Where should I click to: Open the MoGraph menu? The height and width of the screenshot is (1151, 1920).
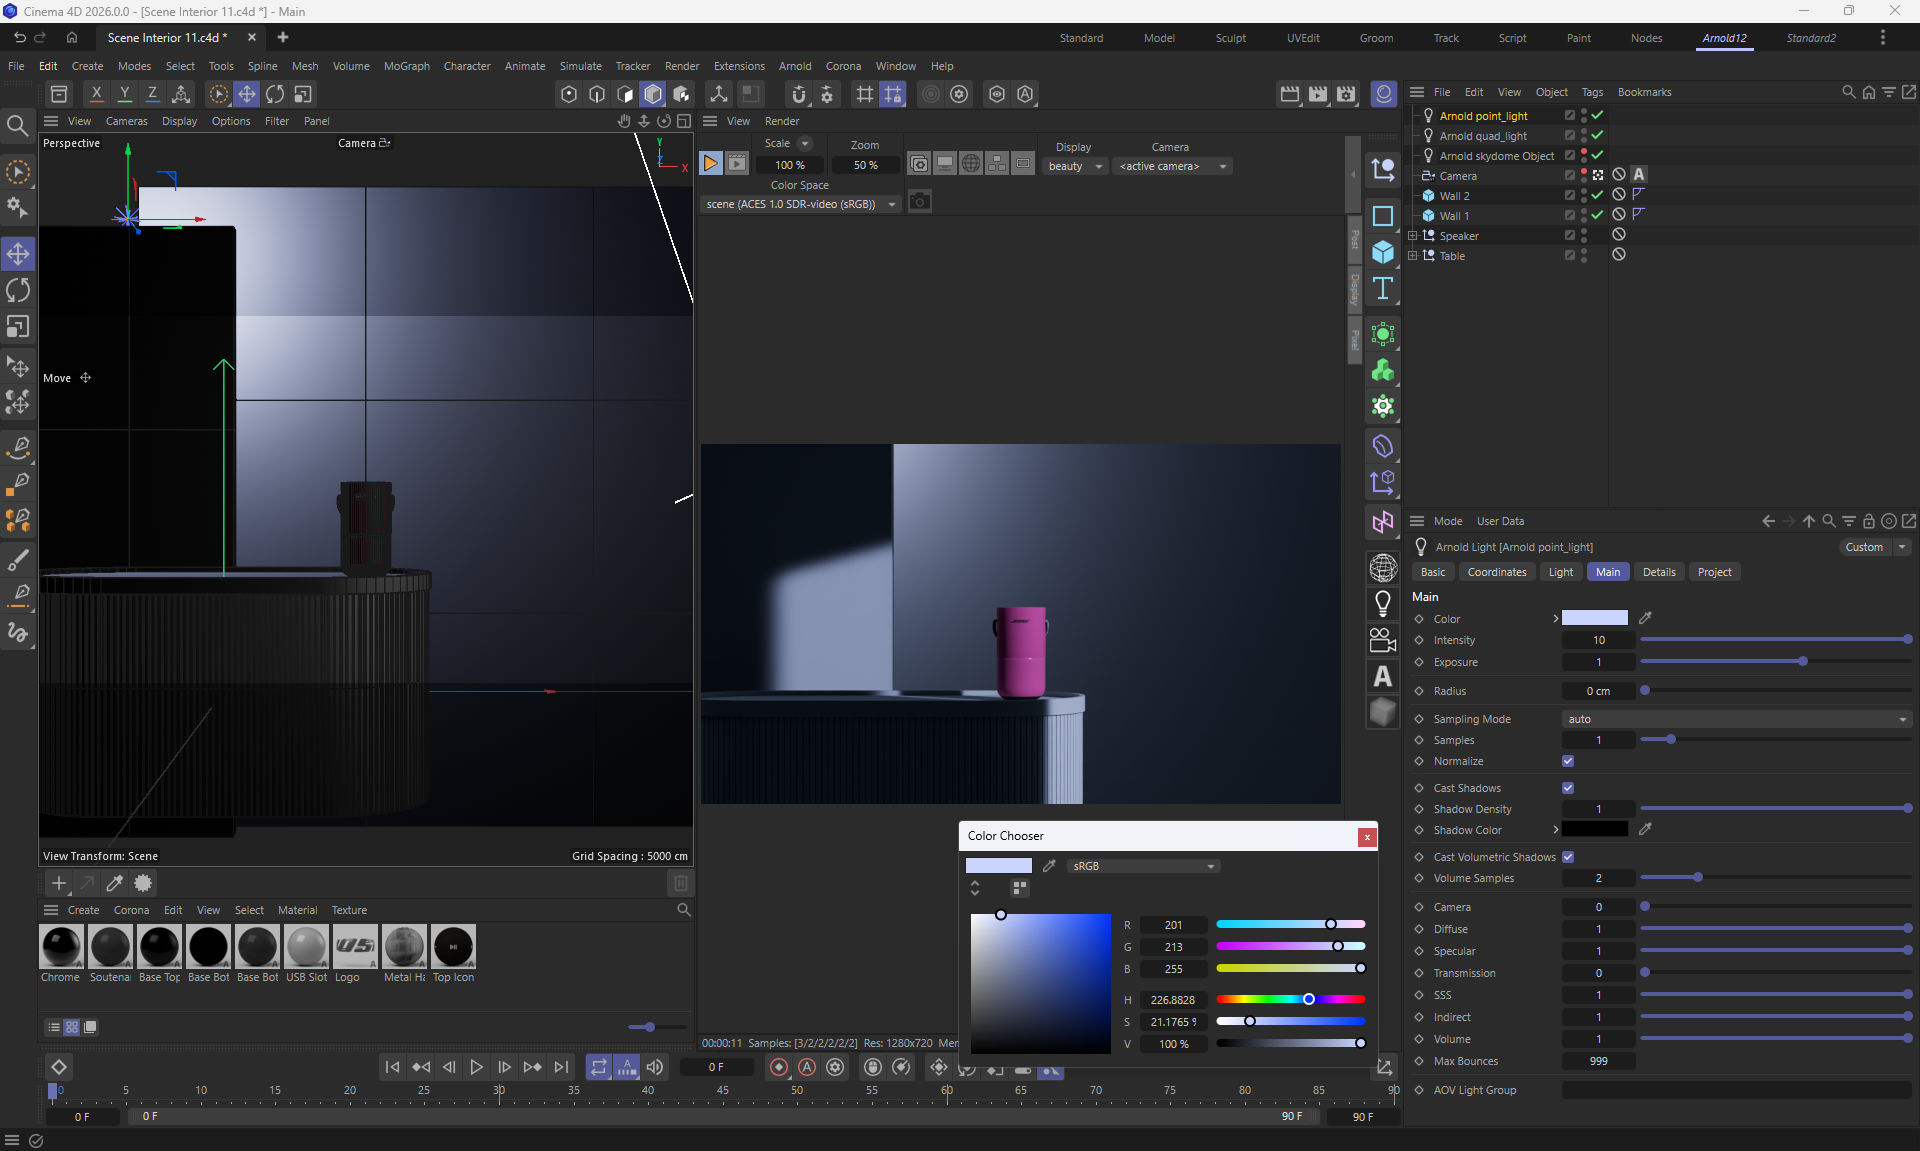pos(406,66)
